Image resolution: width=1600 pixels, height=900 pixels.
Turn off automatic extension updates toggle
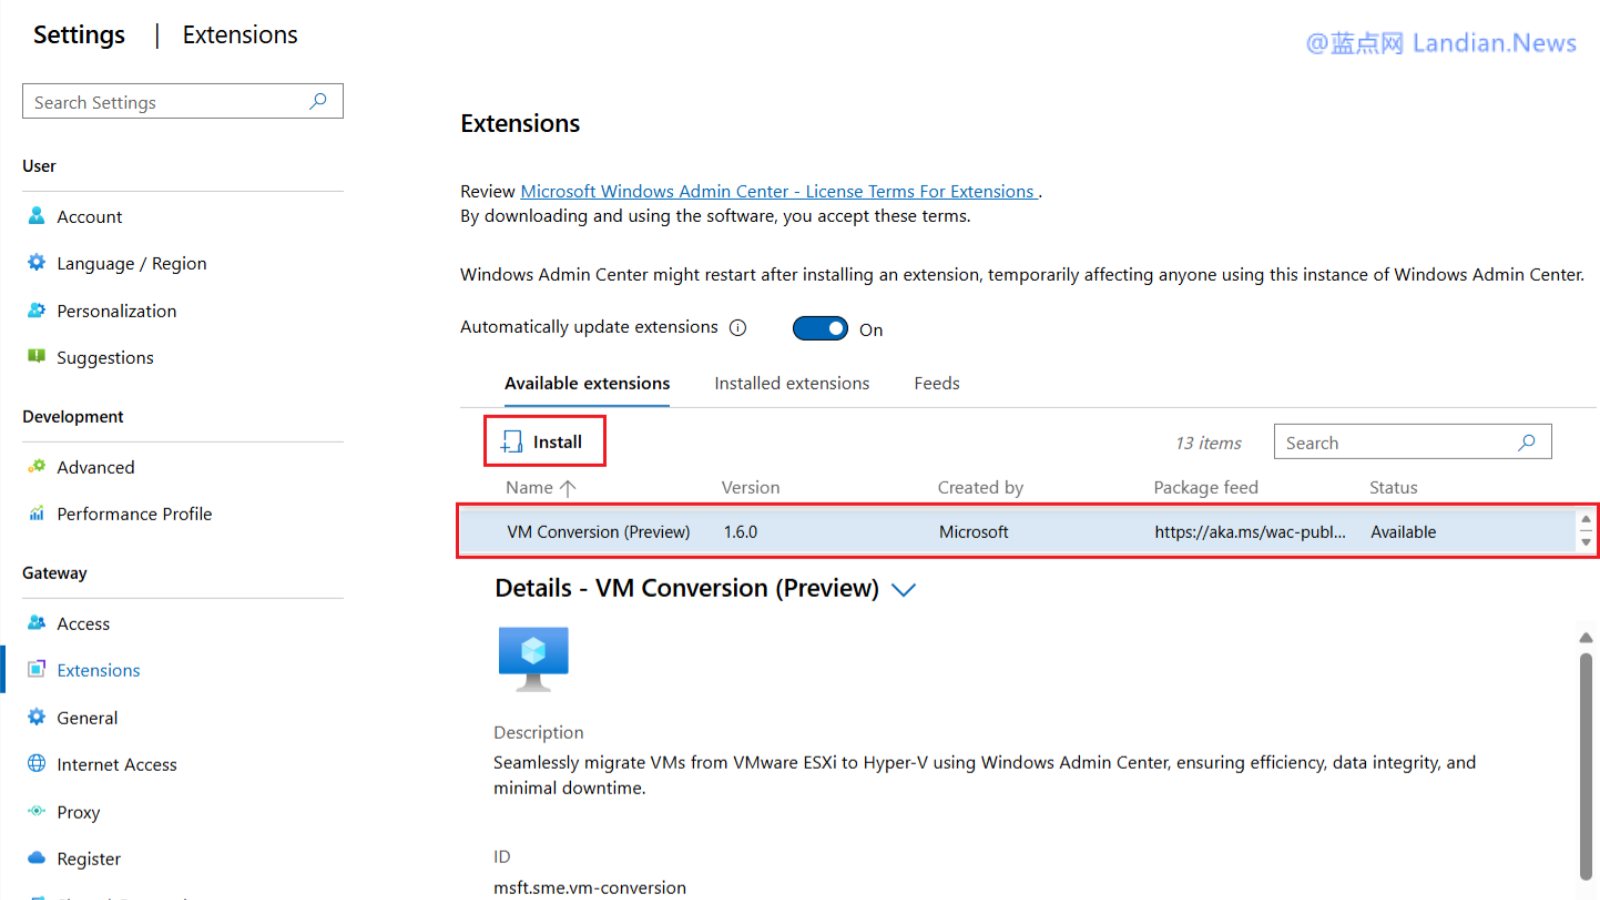coord(820,329)
